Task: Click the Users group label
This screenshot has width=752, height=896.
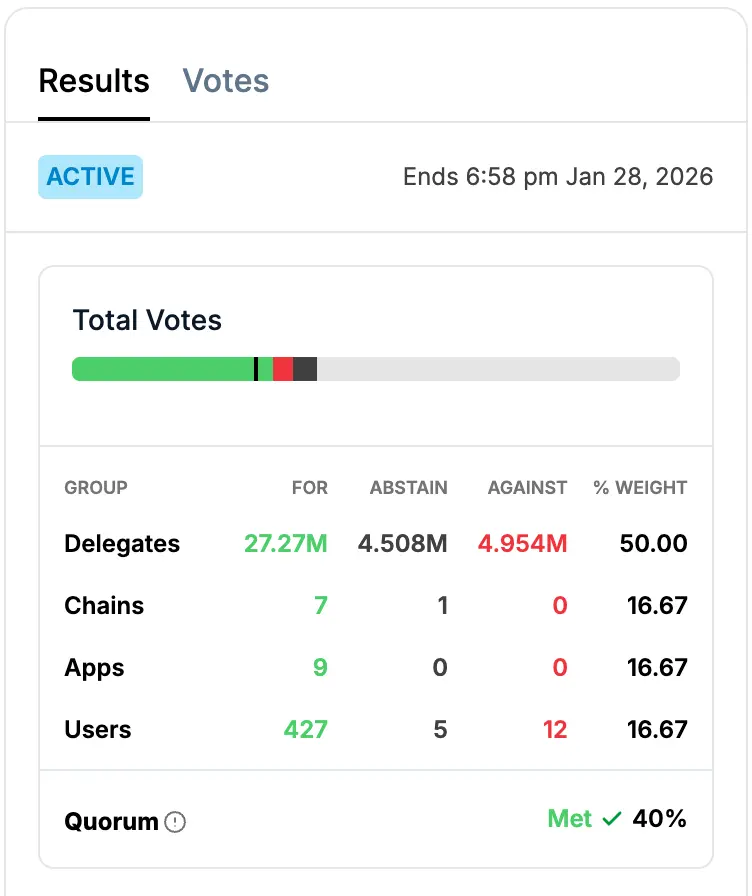Action: [97, 730]
